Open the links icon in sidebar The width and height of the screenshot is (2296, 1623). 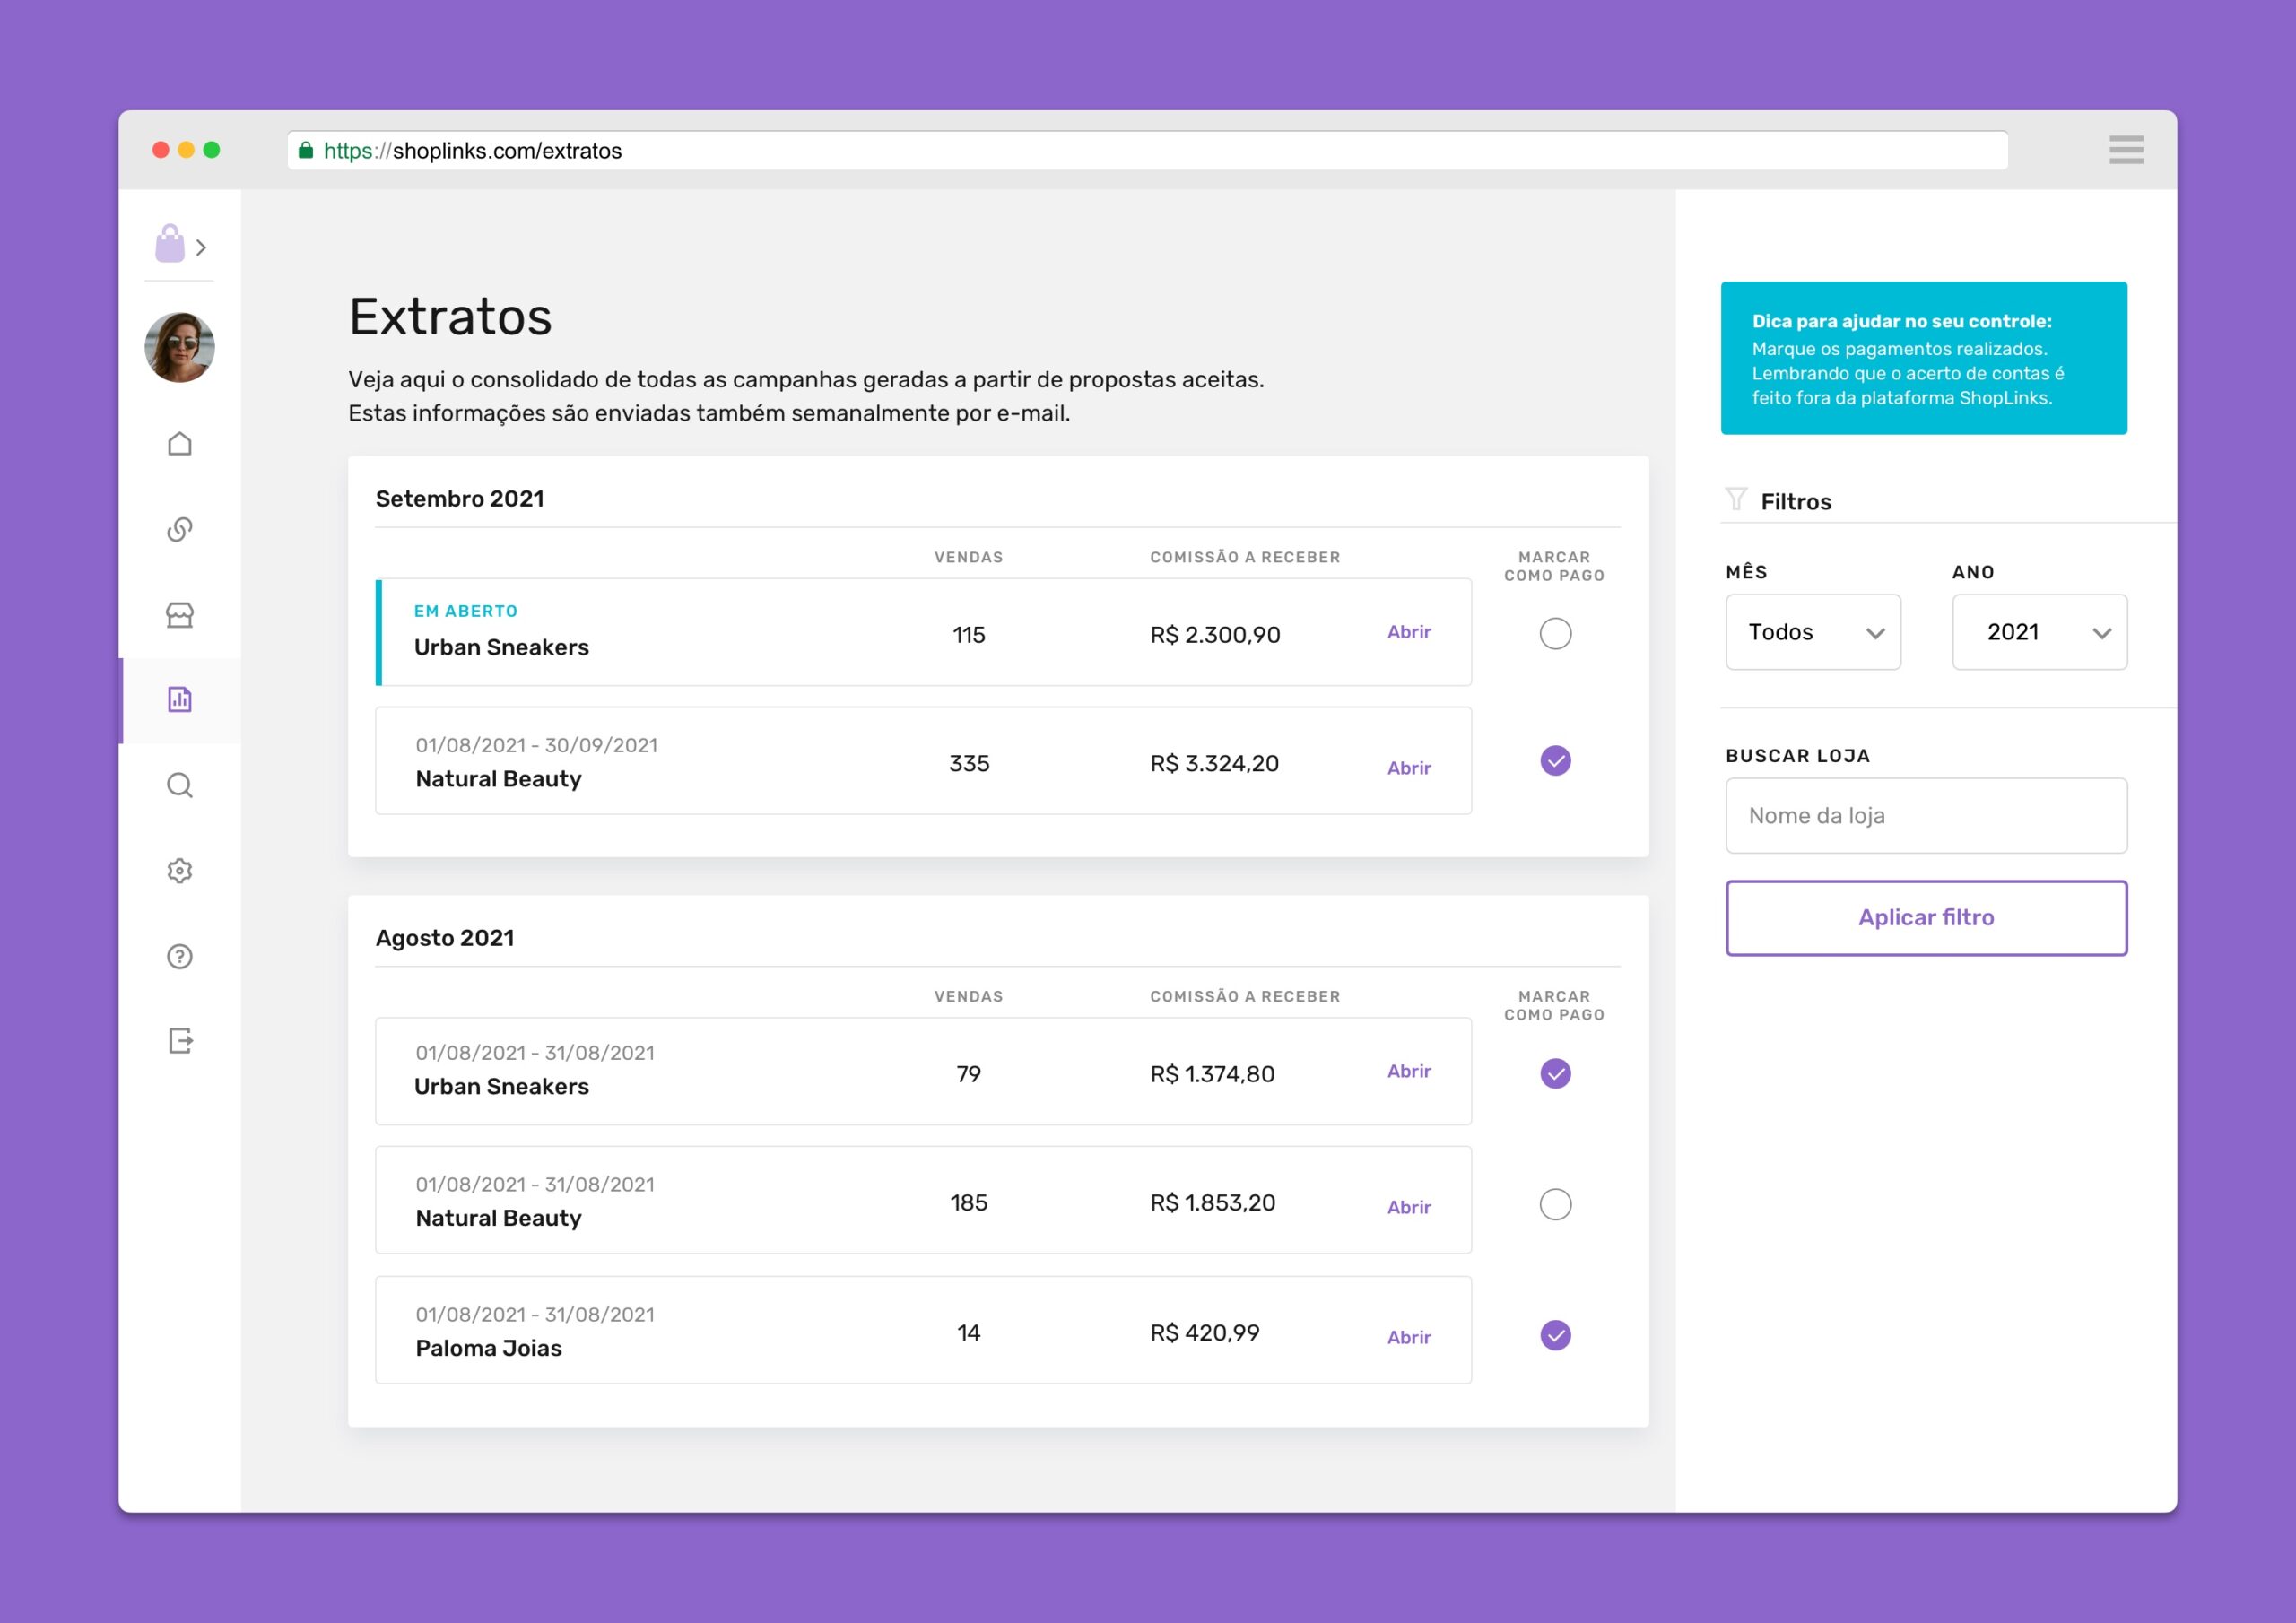[x=180, y=529]
